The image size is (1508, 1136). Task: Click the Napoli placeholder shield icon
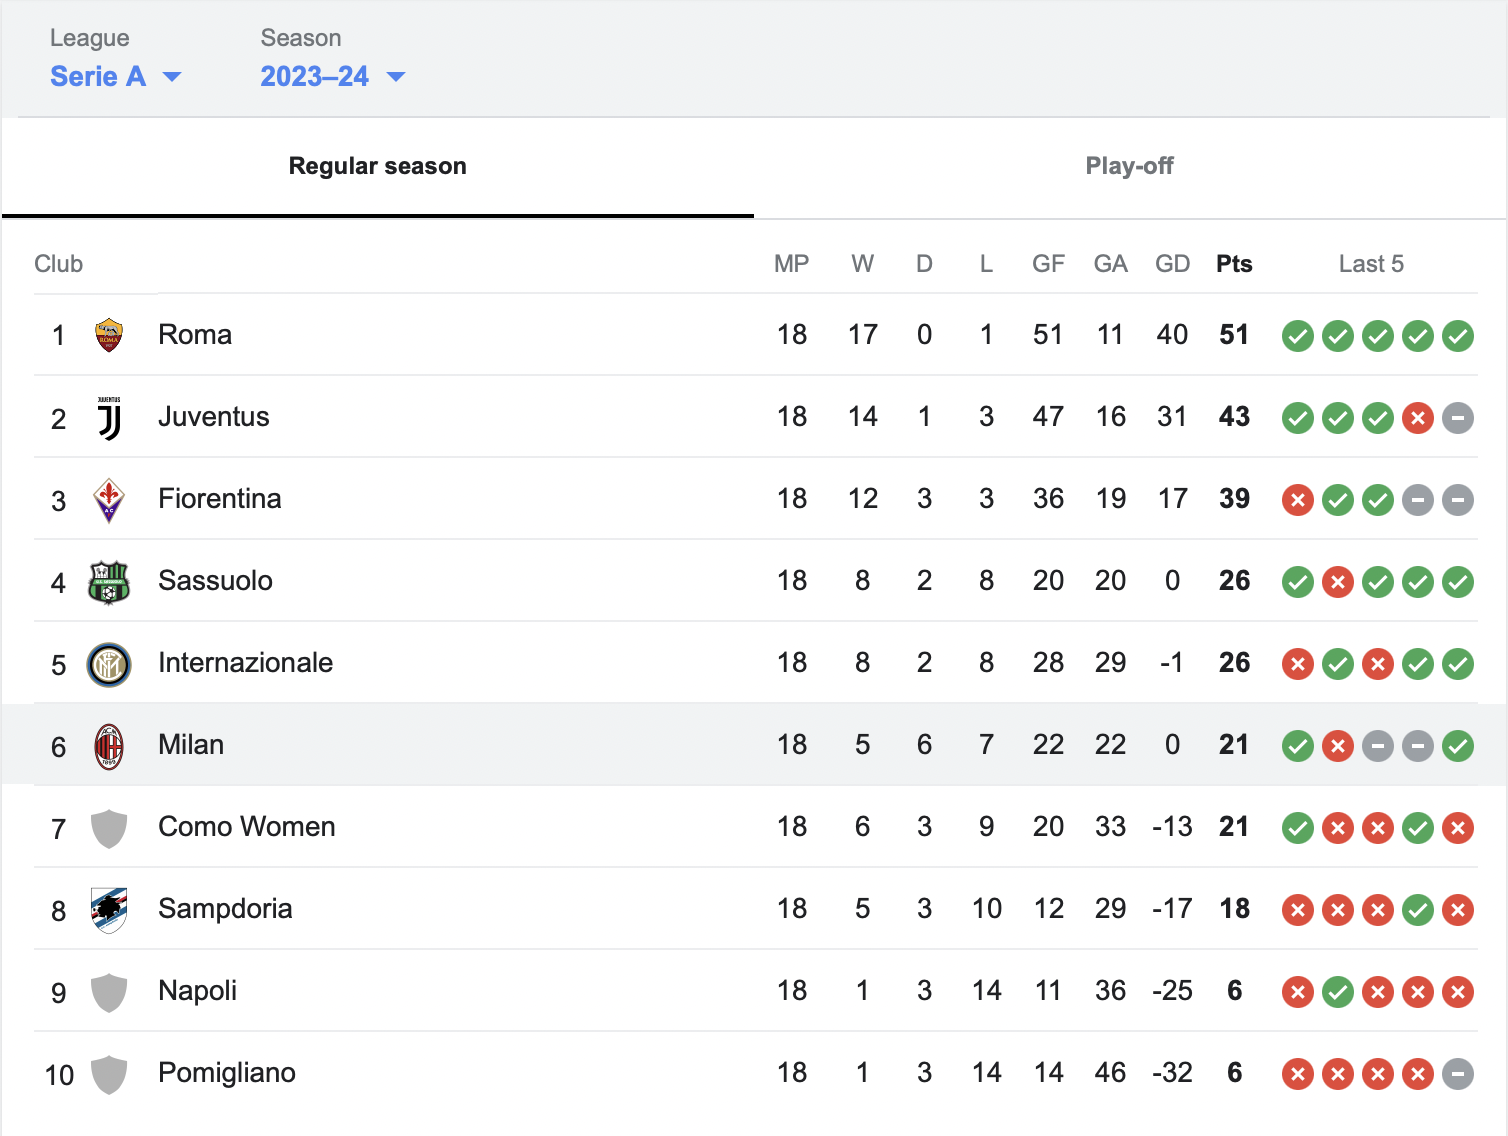point(109,992)
